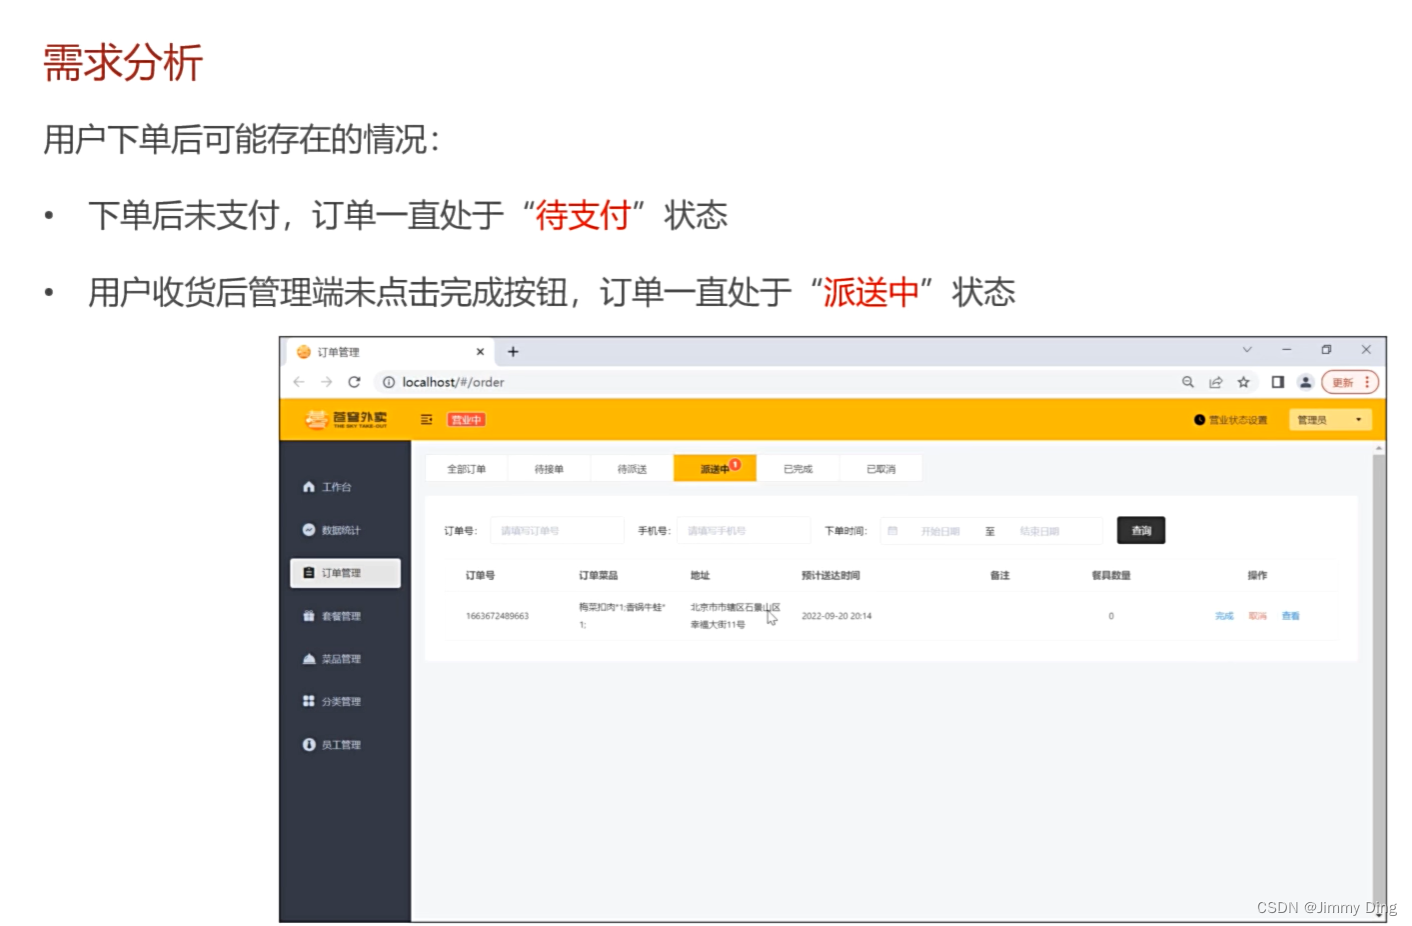Click the 营业中 status badge
The image size is (1412, 926).
[x=466, y=420]
